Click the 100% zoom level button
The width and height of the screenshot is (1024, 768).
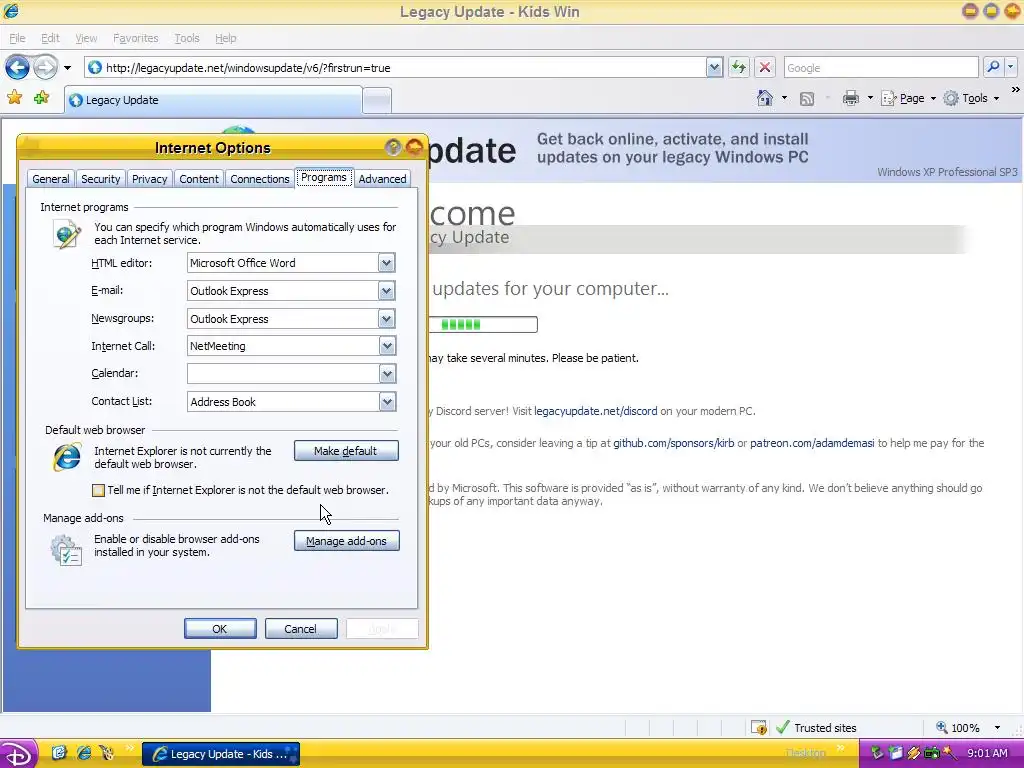coord(957,728)
